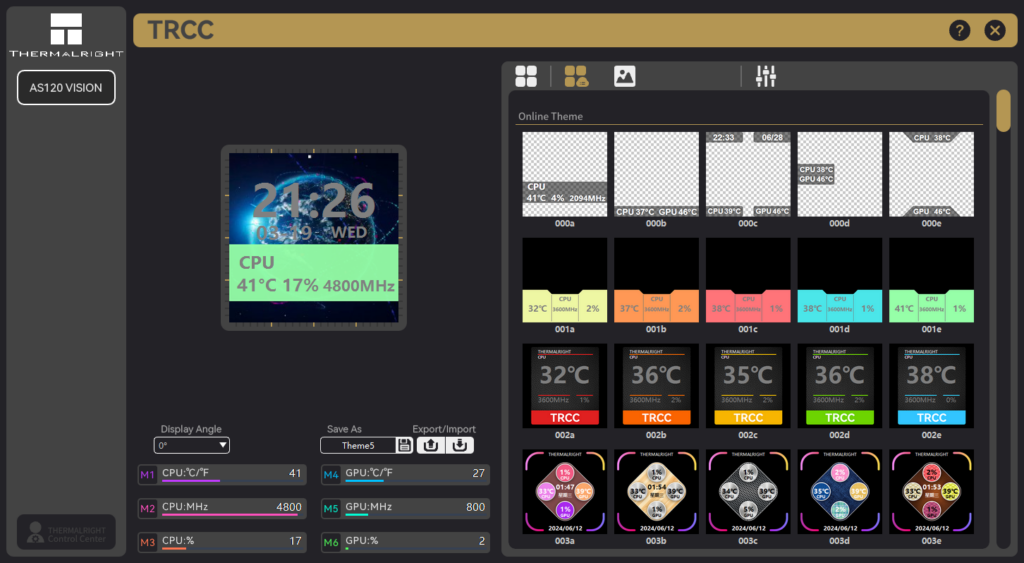Click the Thermalright logo at top left

pos(66,35)
